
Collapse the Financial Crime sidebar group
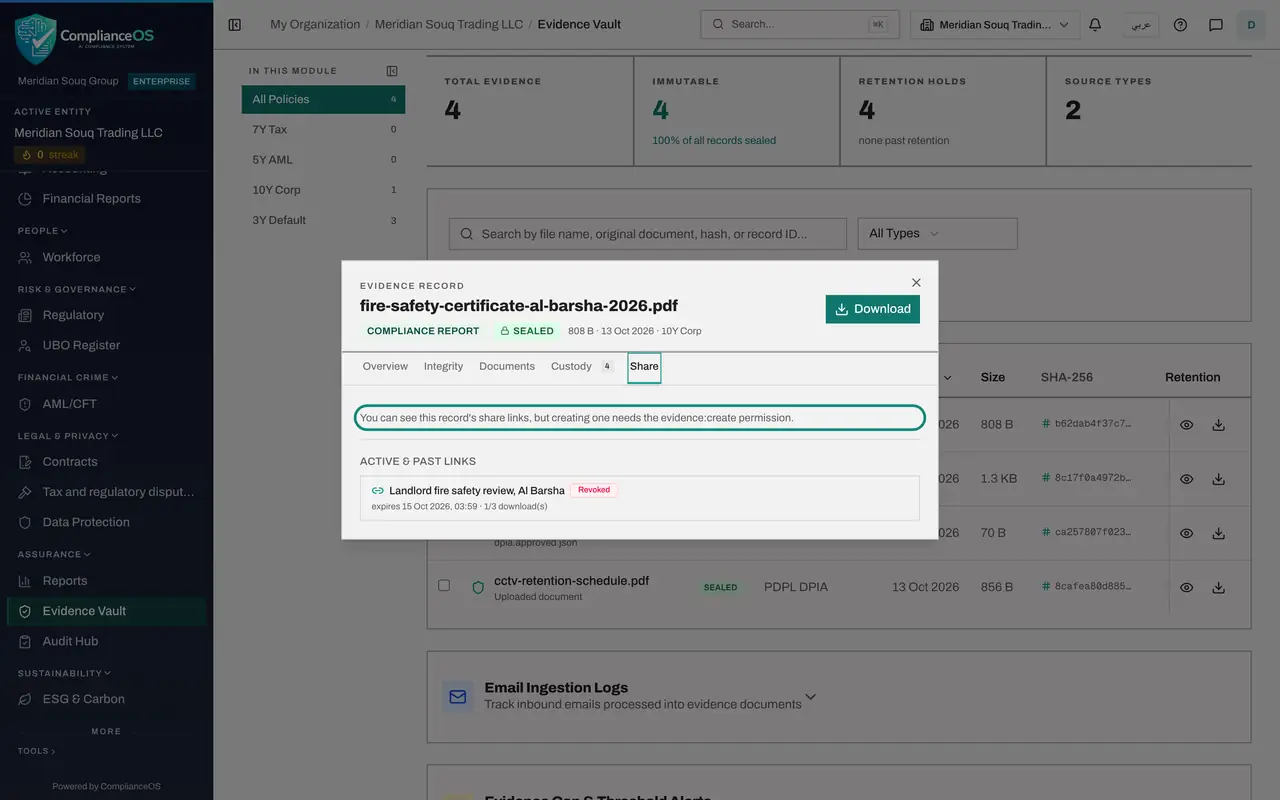(x=68, y=378)
